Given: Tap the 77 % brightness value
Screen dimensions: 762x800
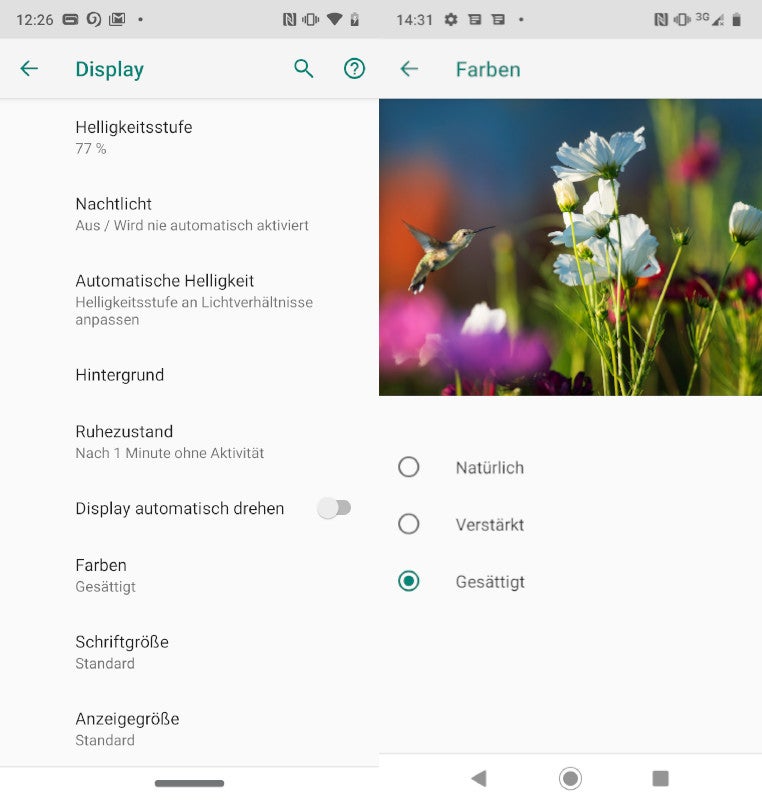Looking at the screenshot, I should click(91, 148).
